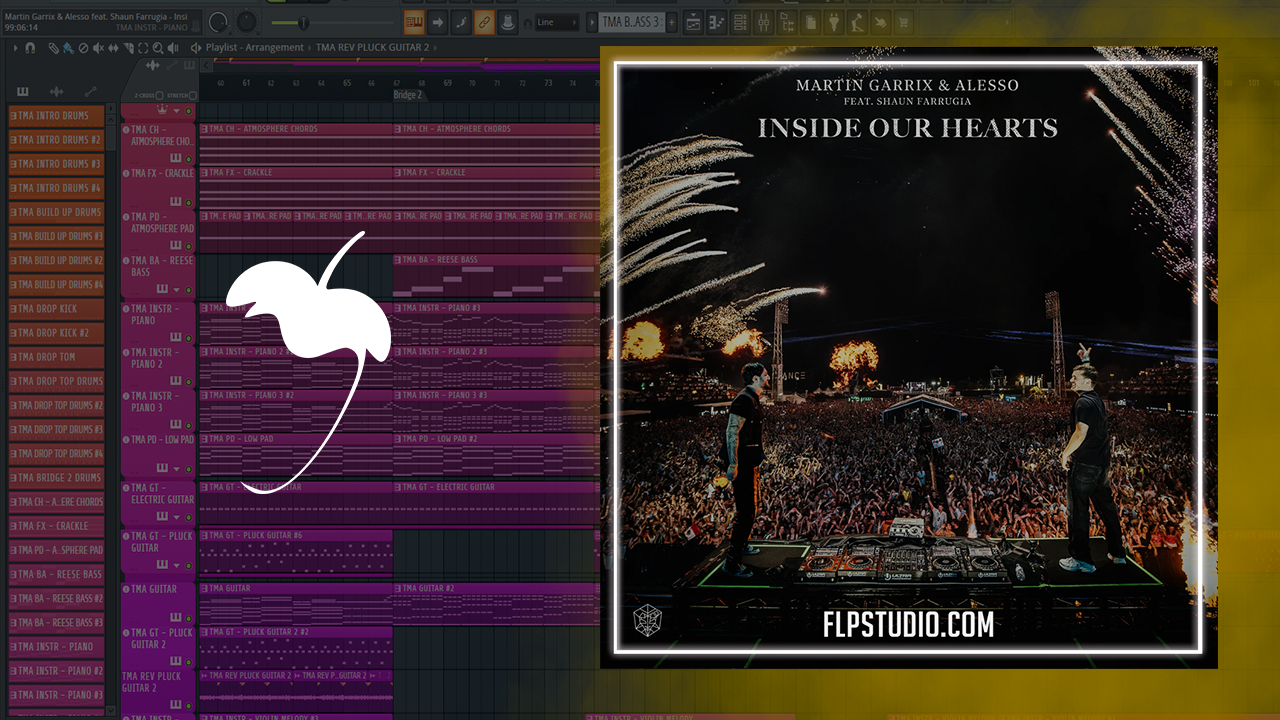Select the TMA INTRO DRUMS #3 pattern
Screen dimensions: 1280x720
click(x=56, y=164)
